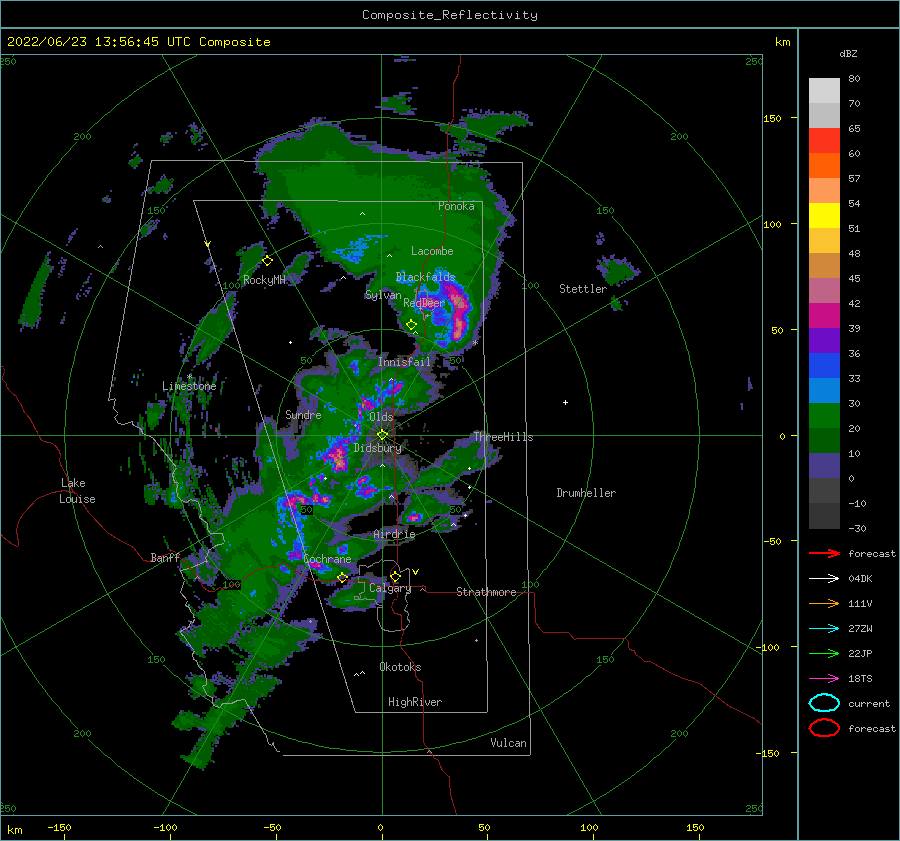Click the Didsbury label

tap(378, 448)
